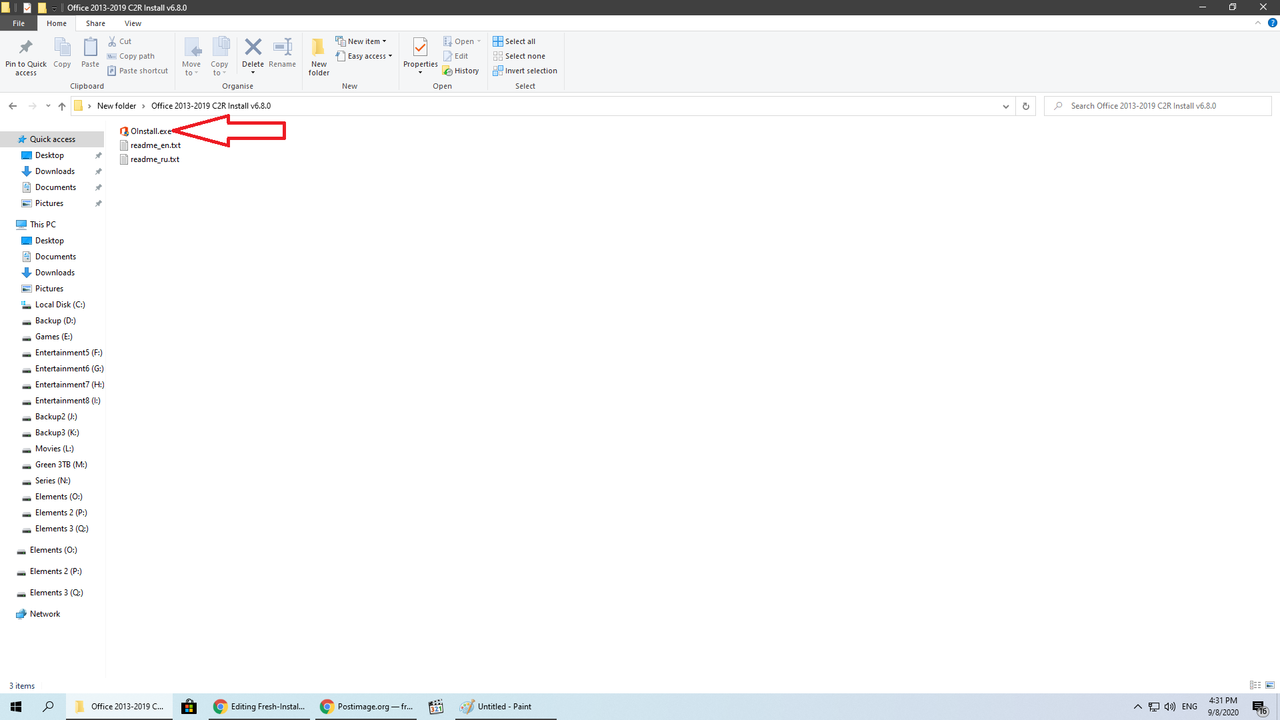The image size is (1280, 720).
Task: Expand the Open dropdown in ribbon
Action: pos(478,41)
